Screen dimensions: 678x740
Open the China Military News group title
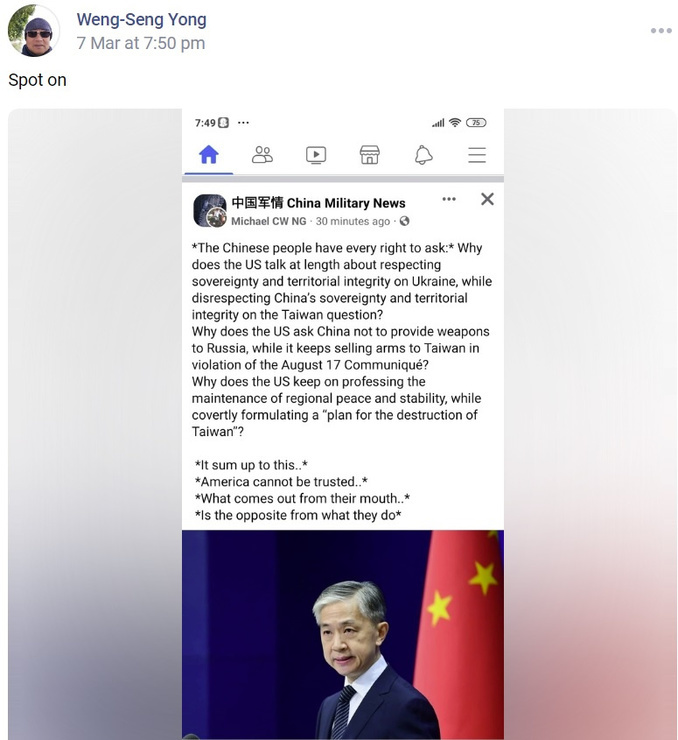(x=318, y=203)
